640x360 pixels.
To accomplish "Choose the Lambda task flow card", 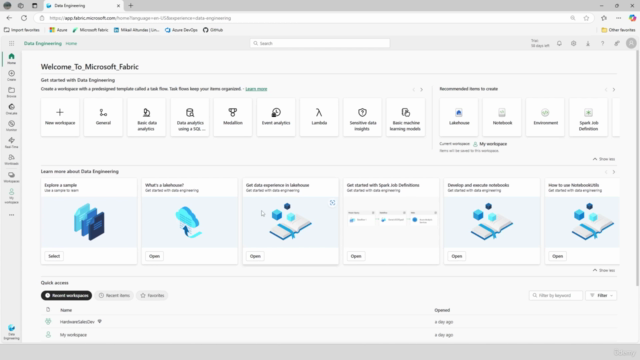I will [x=319, y=117].
